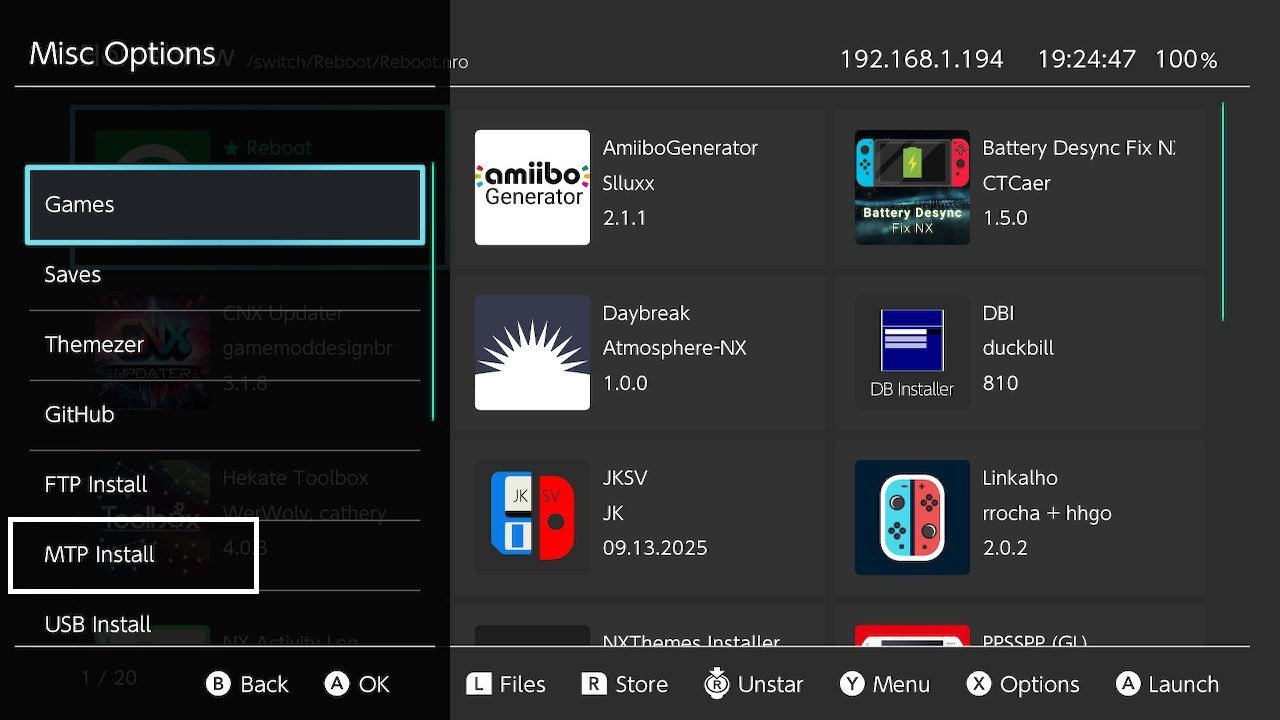Viewport: 1280px width, 720px height.
Task: Click version 1.5.0 under CTCaer
Action: pos(1005,218)
